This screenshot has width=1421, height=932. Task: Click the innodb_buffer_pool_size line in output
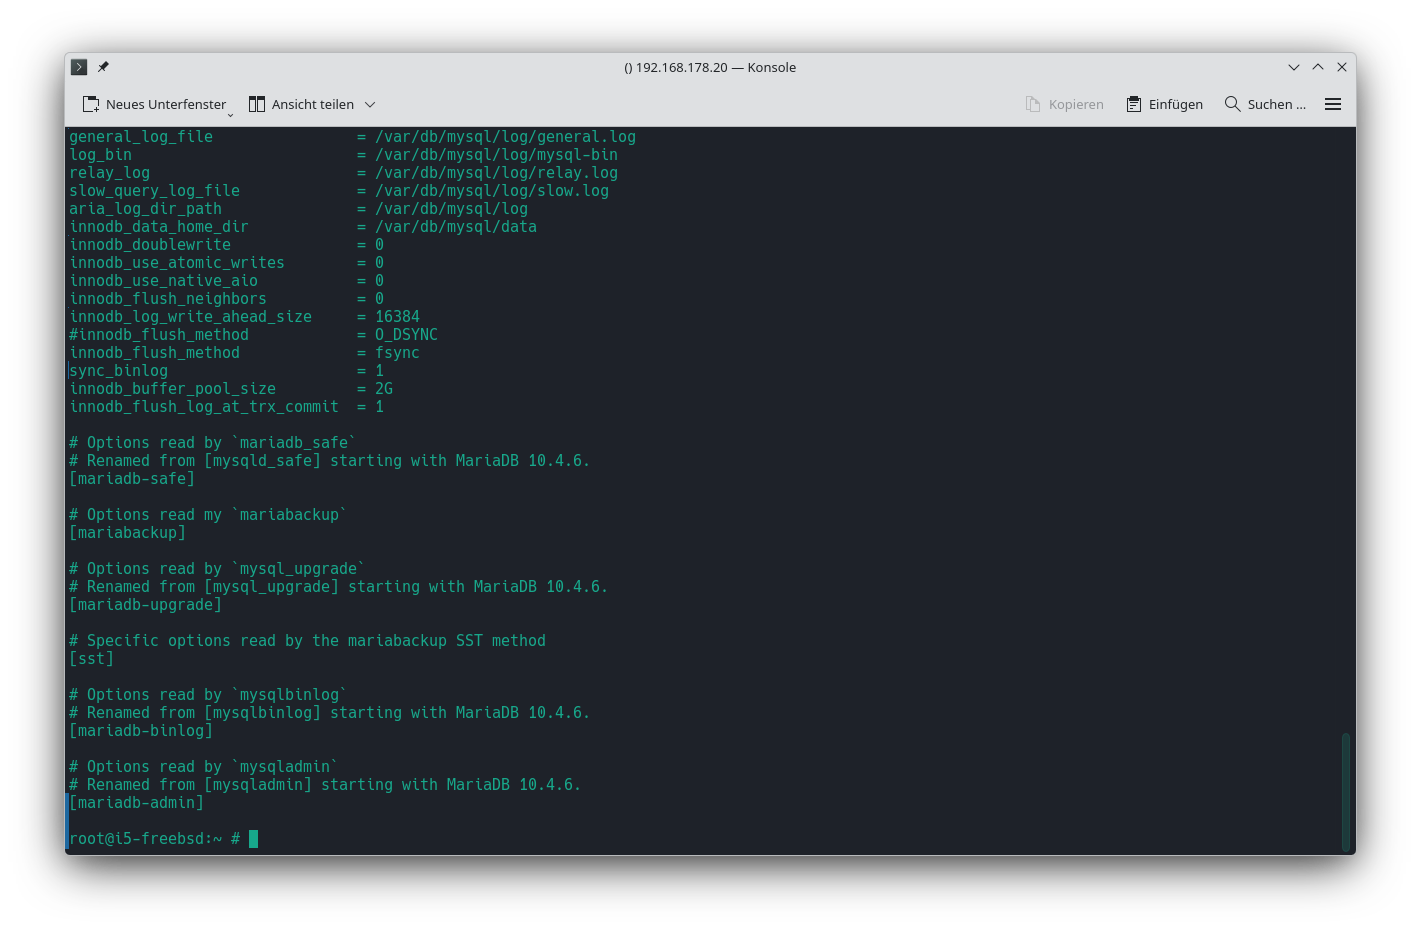[x=172, y=389]
